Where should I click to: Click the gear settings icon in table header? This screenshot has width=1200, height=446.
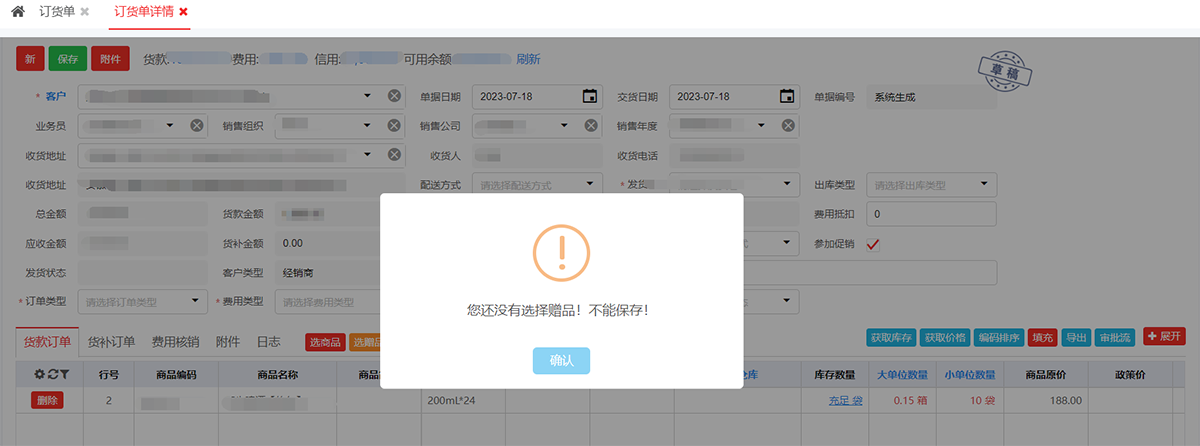pos(39,374)
